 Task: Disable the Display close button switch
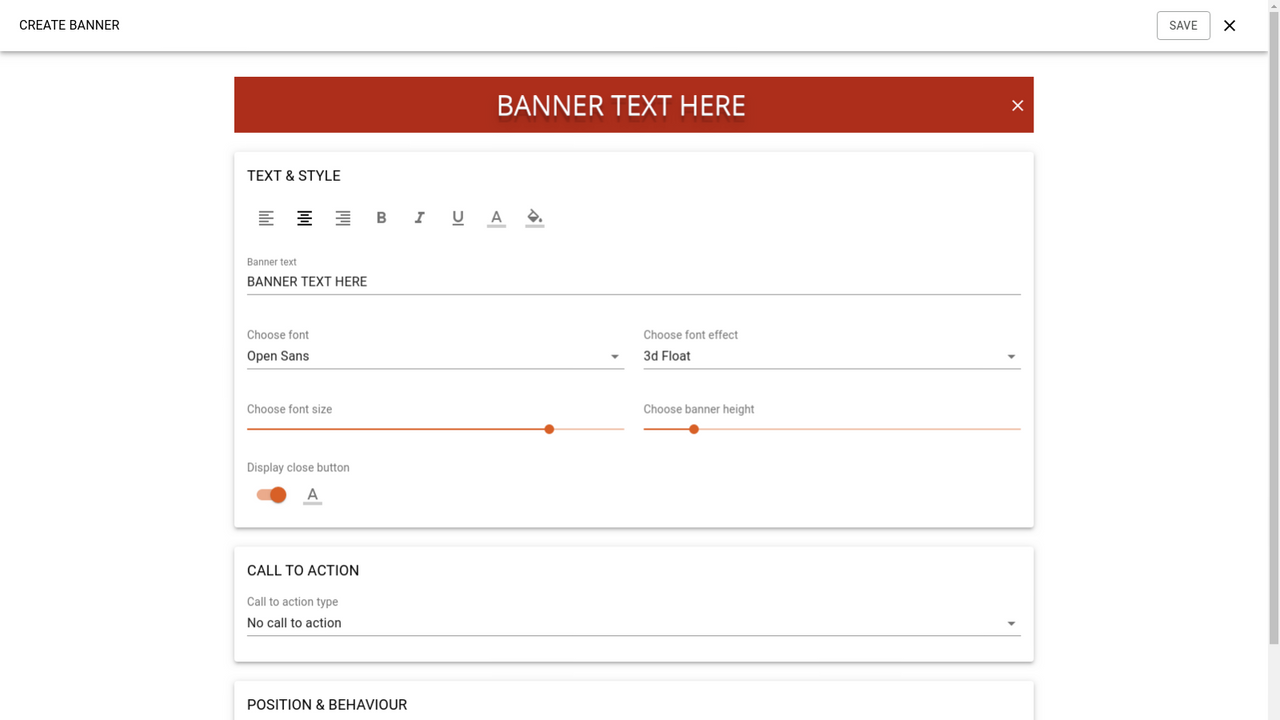coord(272,495)
